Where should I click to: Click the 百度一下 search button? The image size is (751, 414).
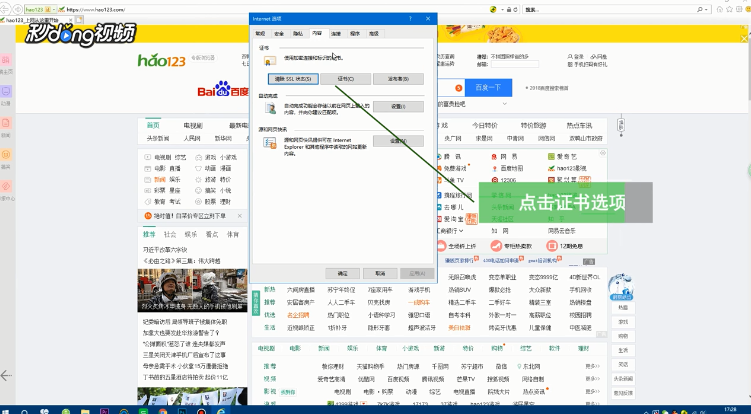488,88
